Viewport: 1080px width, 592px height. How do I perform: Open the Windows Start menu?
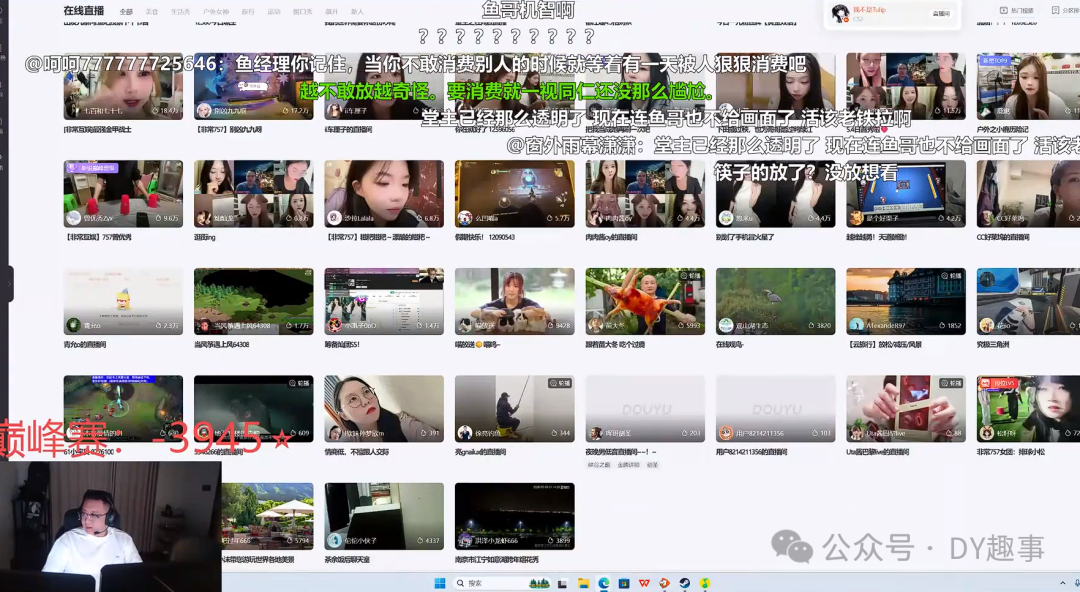pyautogui.click(x=439, y=583)
